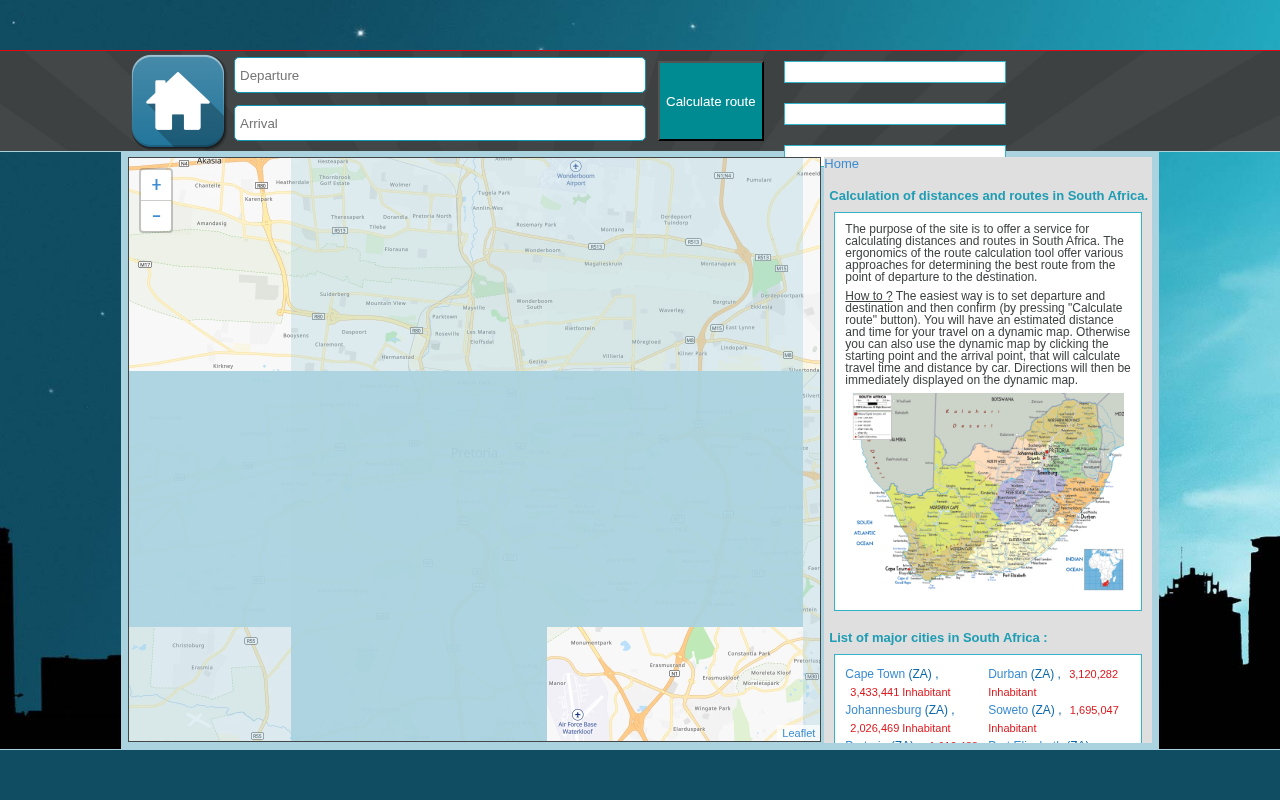Image resolution: width=1280 pixels, height=800 pixels.
Task: Open the Leaflet attribution link
Action: point(798,733)
